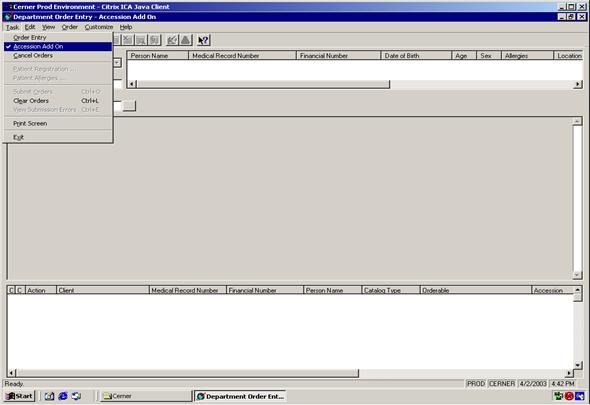Expand the dropdown arrow beside the Task menu

point(117,62)
